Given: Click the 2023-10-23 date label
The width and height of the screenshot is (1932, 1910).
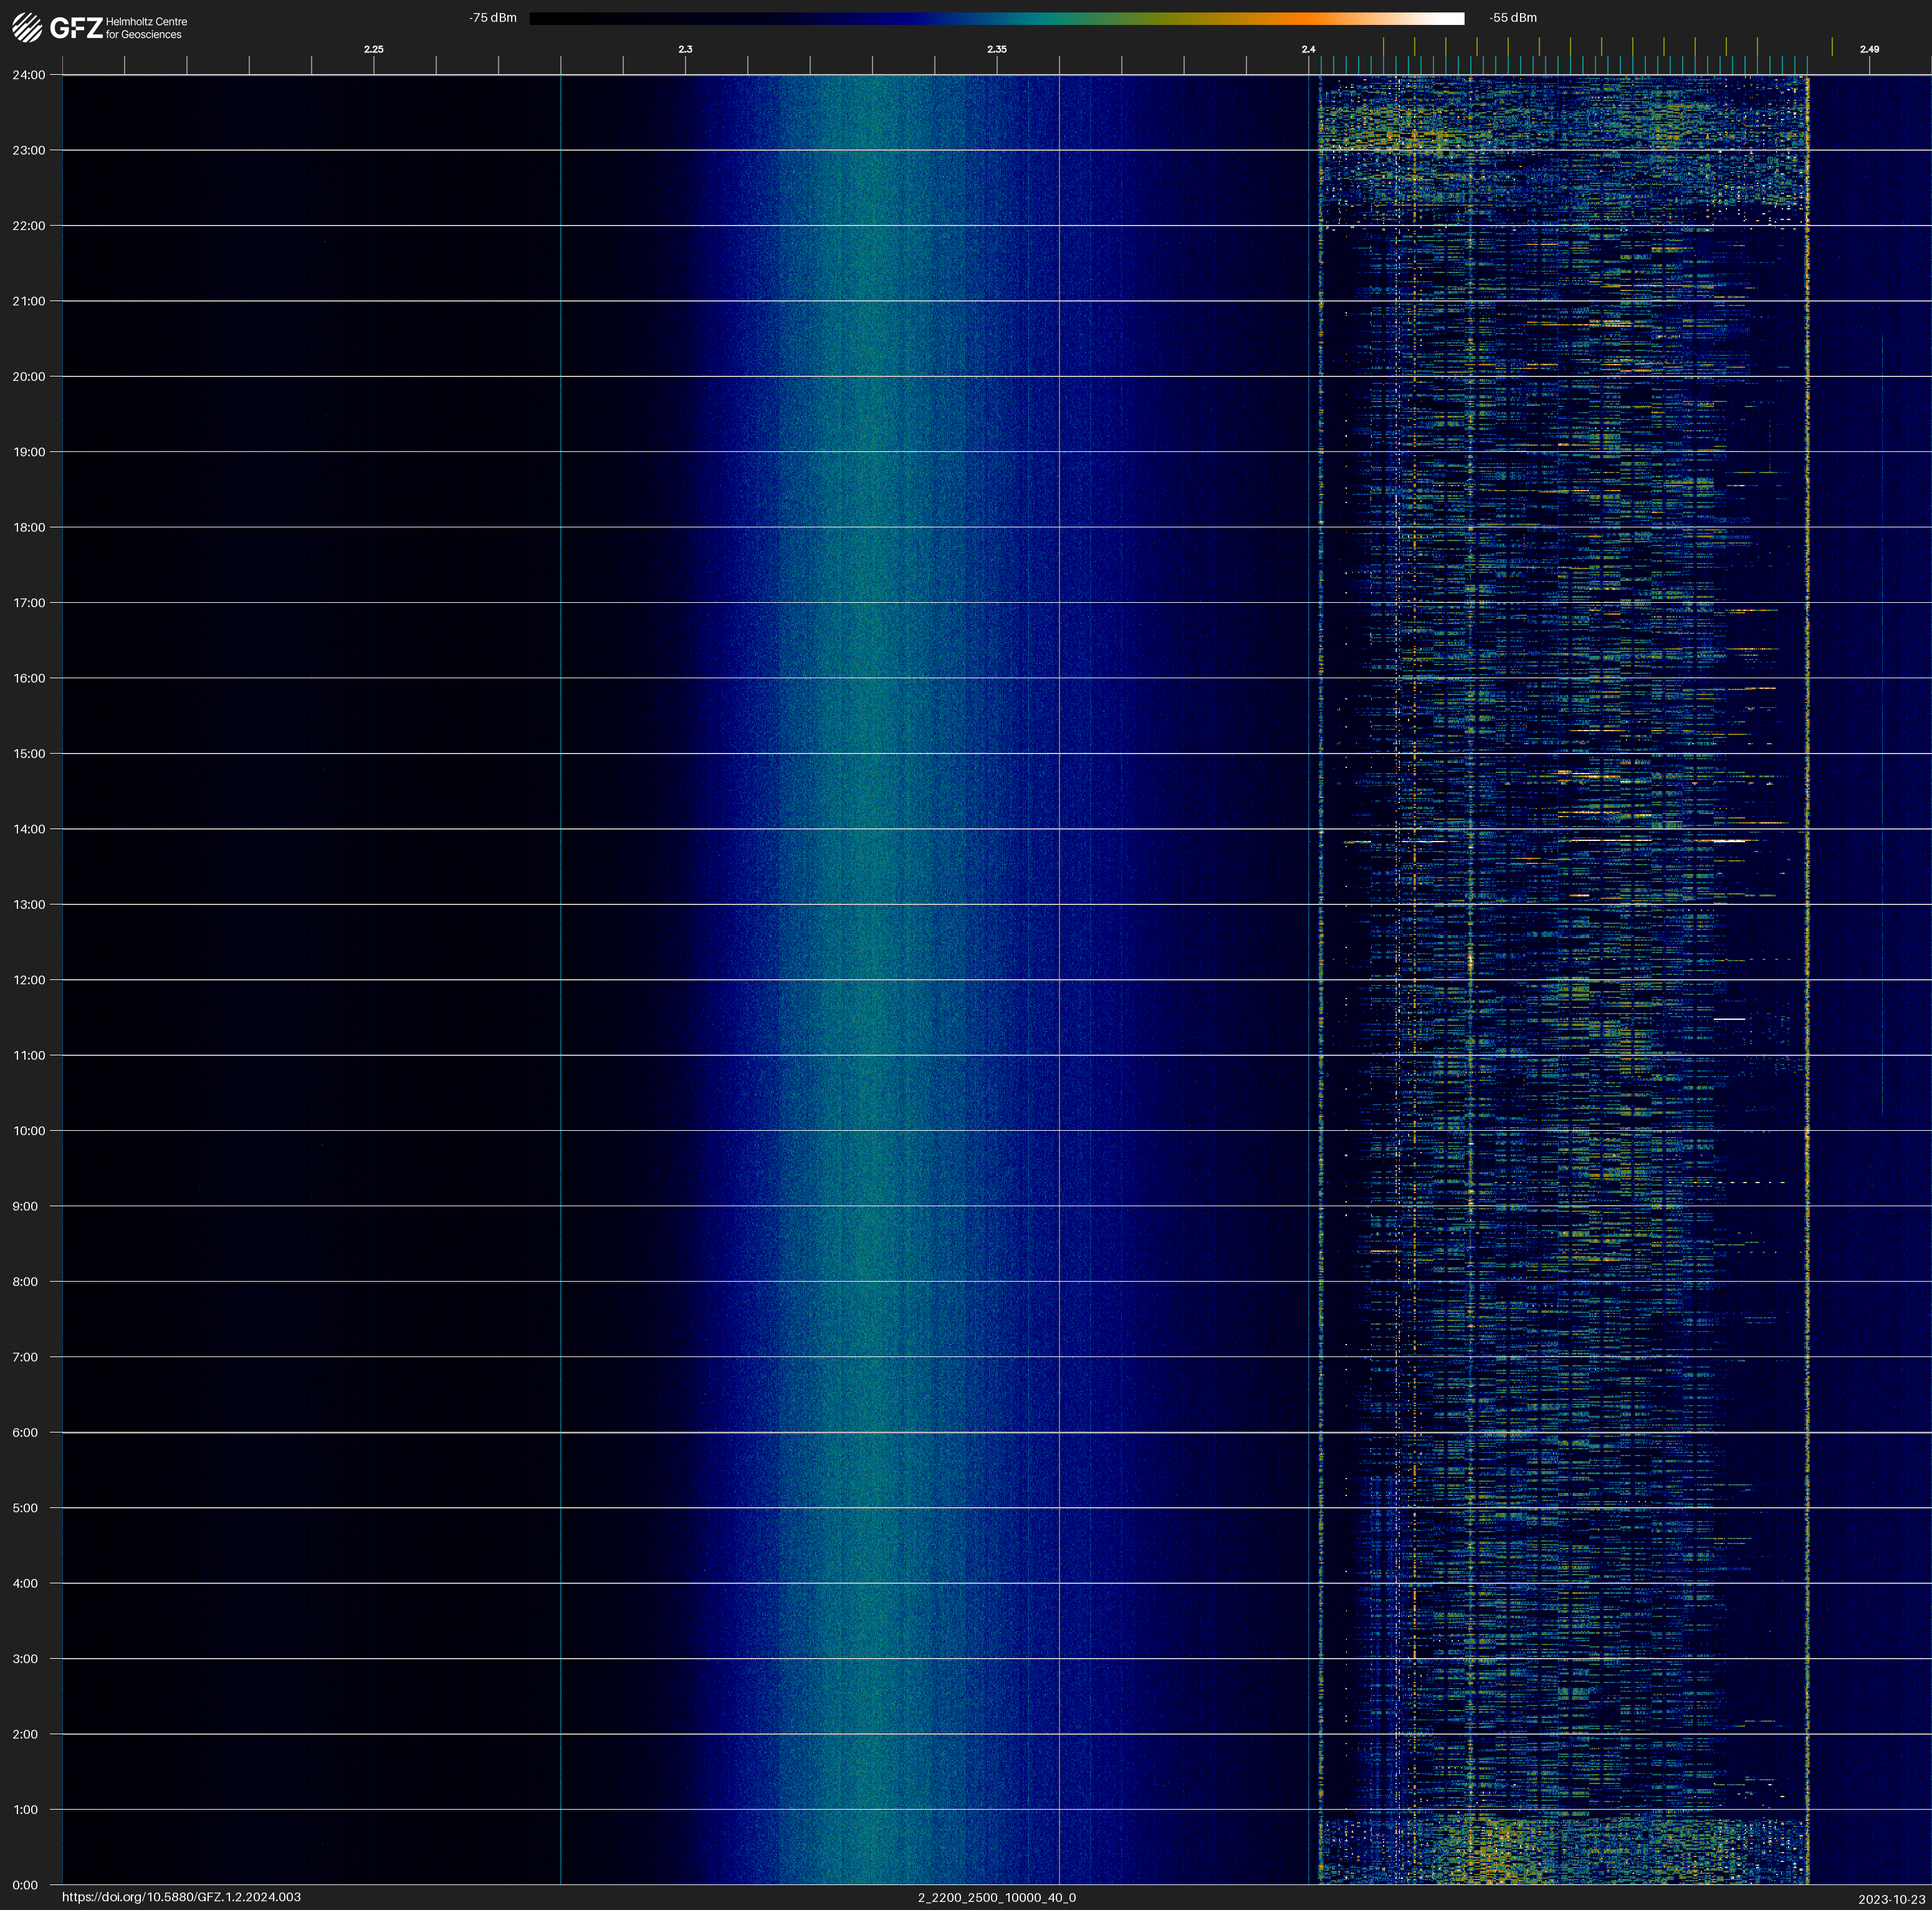Looking at the screenshot, I should 1891,1899.
